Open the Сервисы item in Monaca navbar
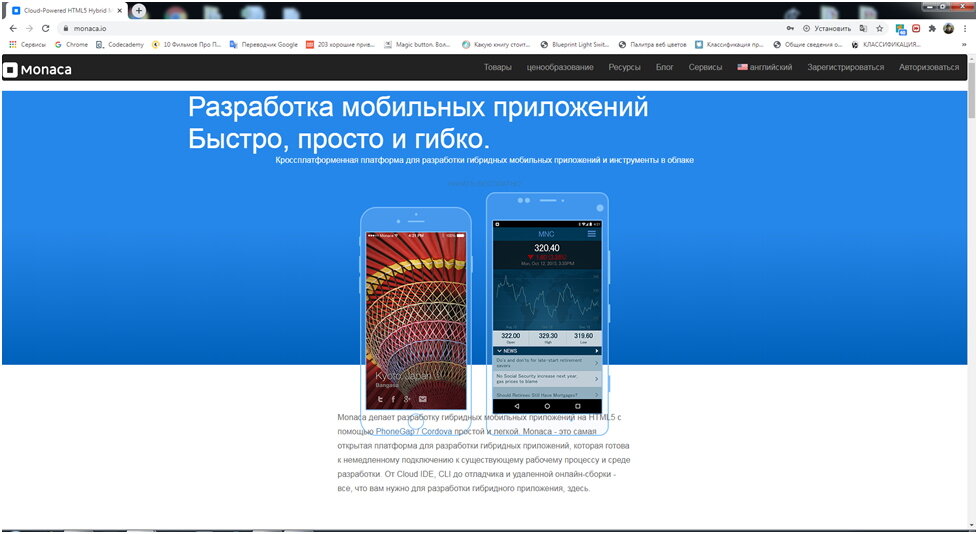Viewport: 978px width, 534px height. click(x=705, y=67)
